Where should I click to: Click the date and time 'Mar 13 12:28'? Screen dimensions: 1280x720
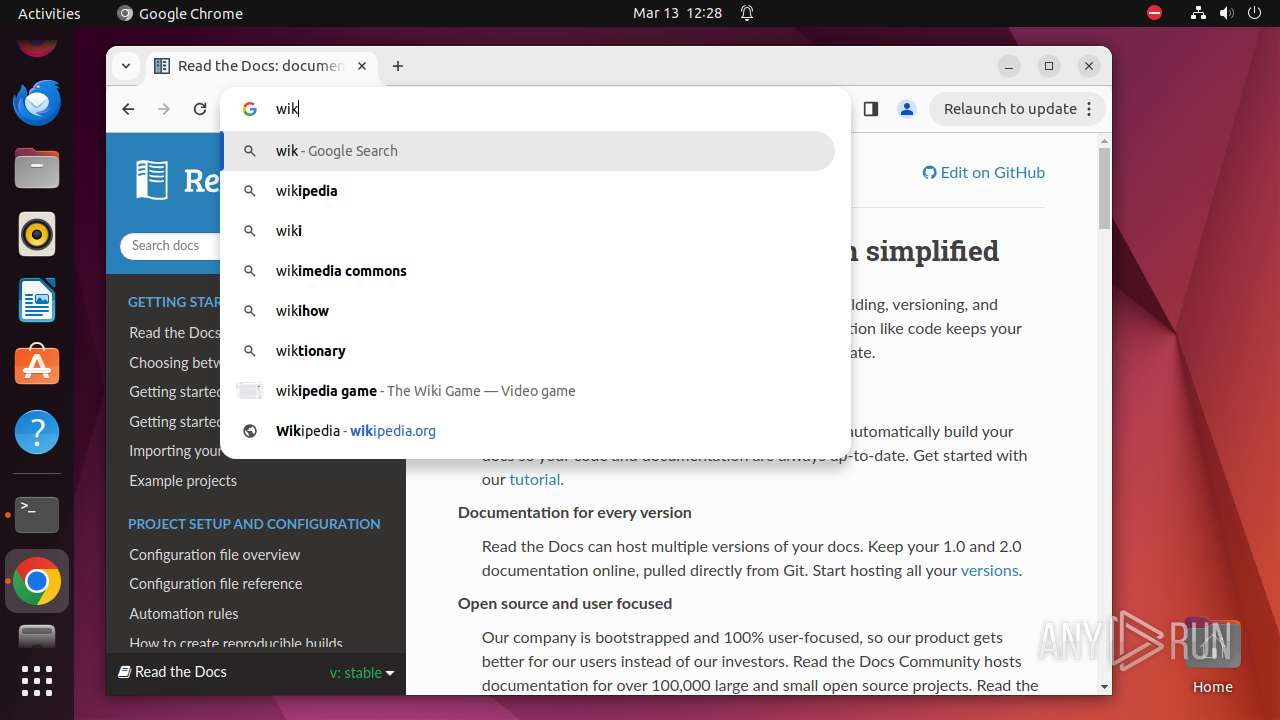pos(677,13)
